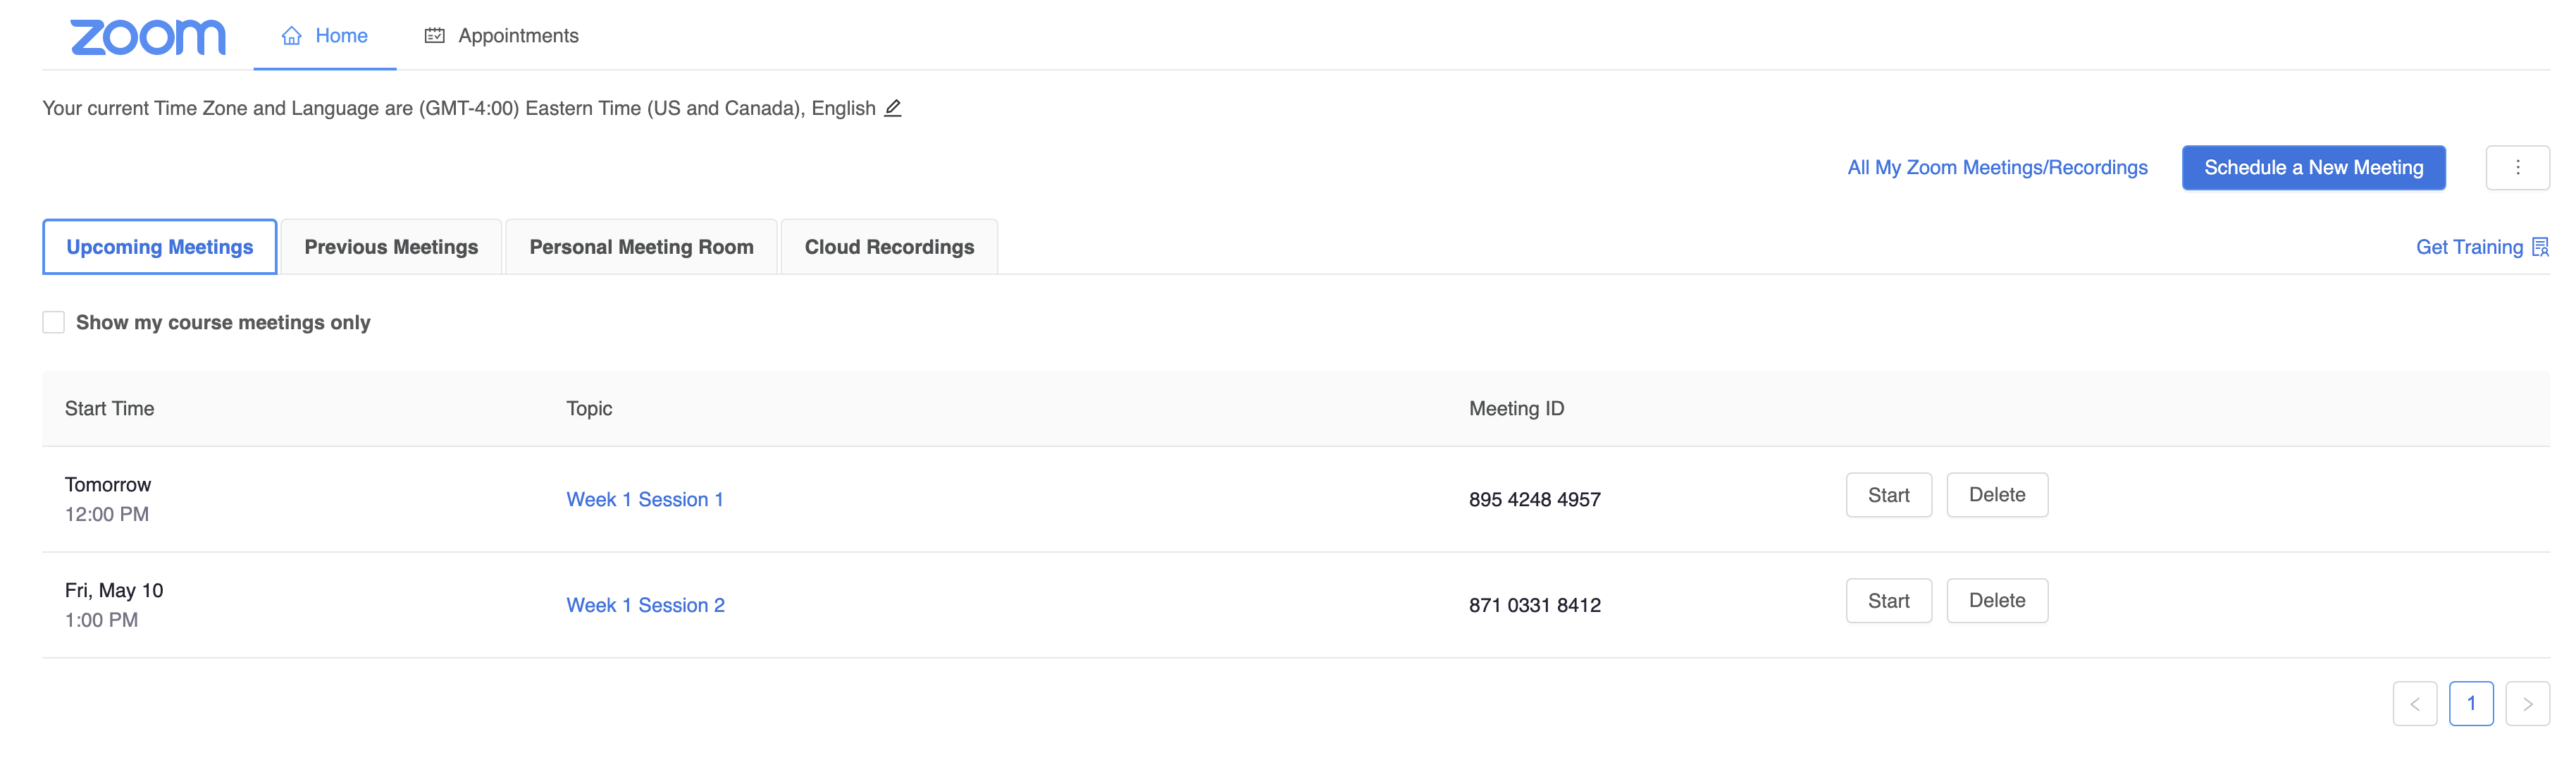The image size is (2576, 784).
Task: Click the Zoom logo
Action: tap(148, 37)
